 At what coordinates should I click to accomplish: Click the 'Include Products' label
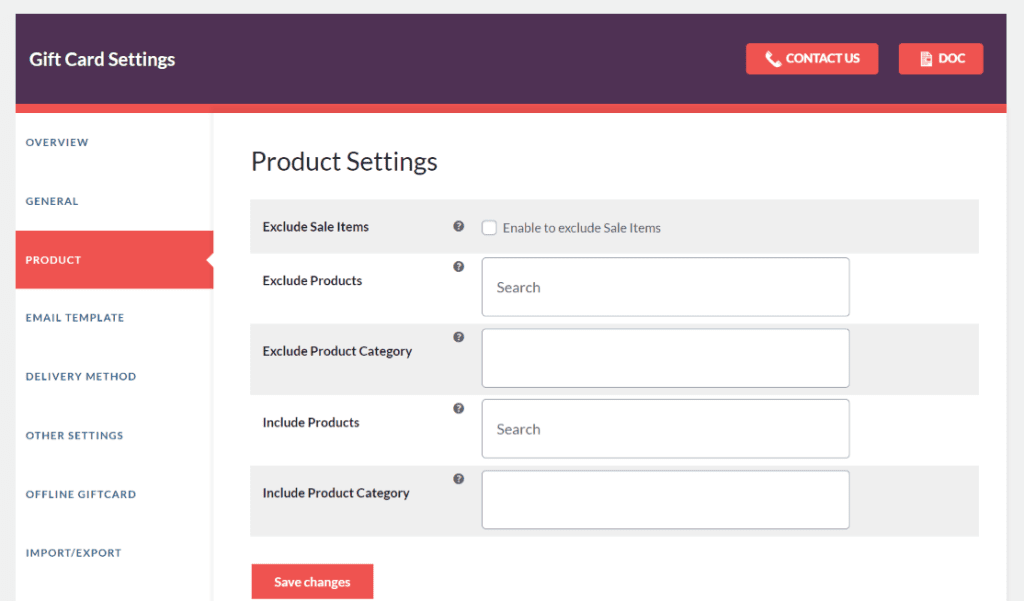(x=311, y=423)
